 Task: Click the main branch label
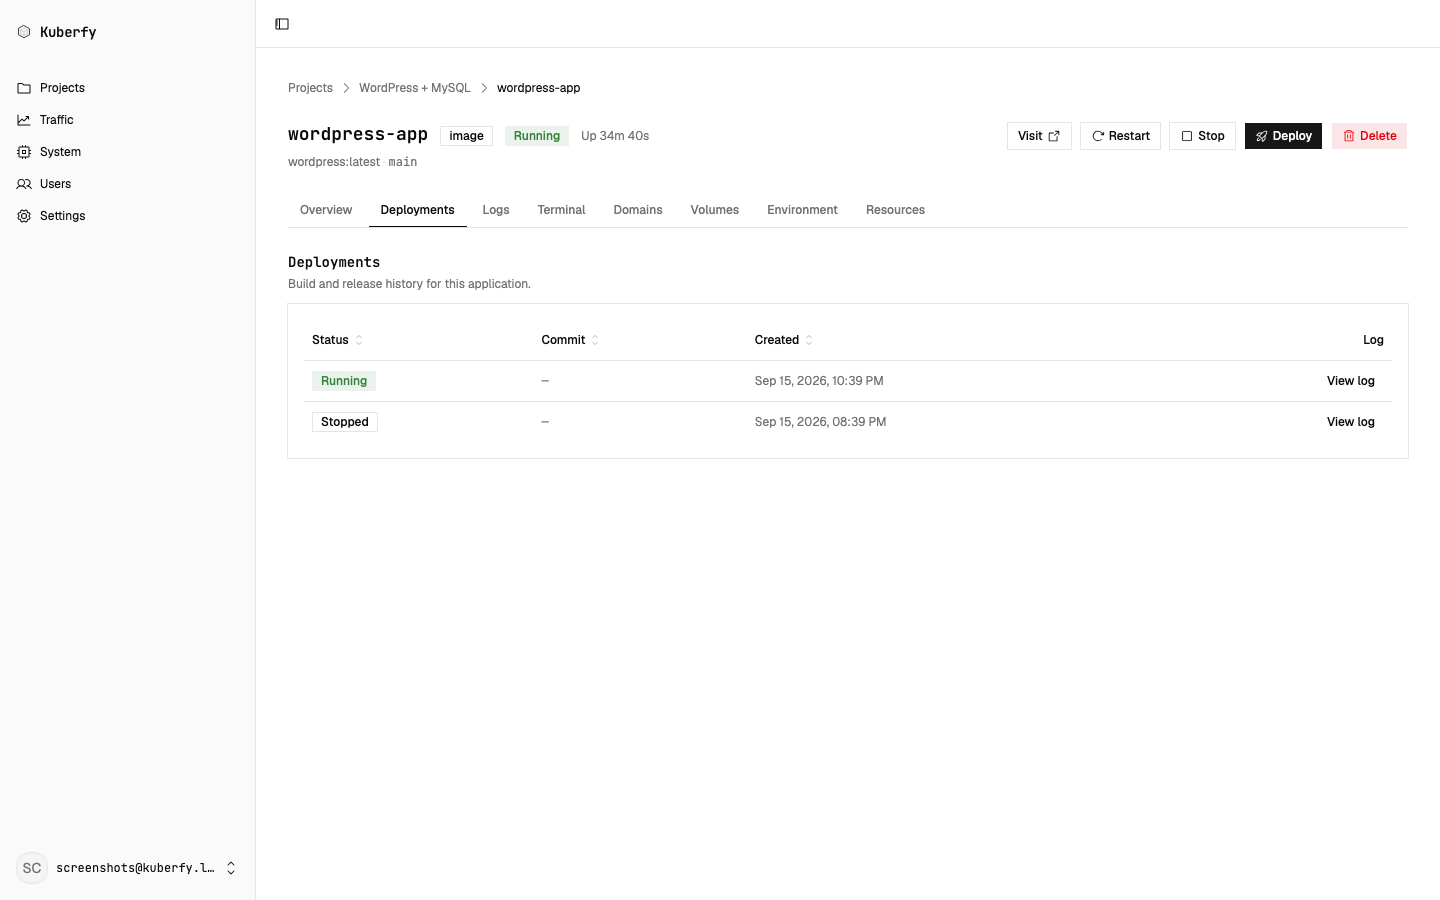403,162
